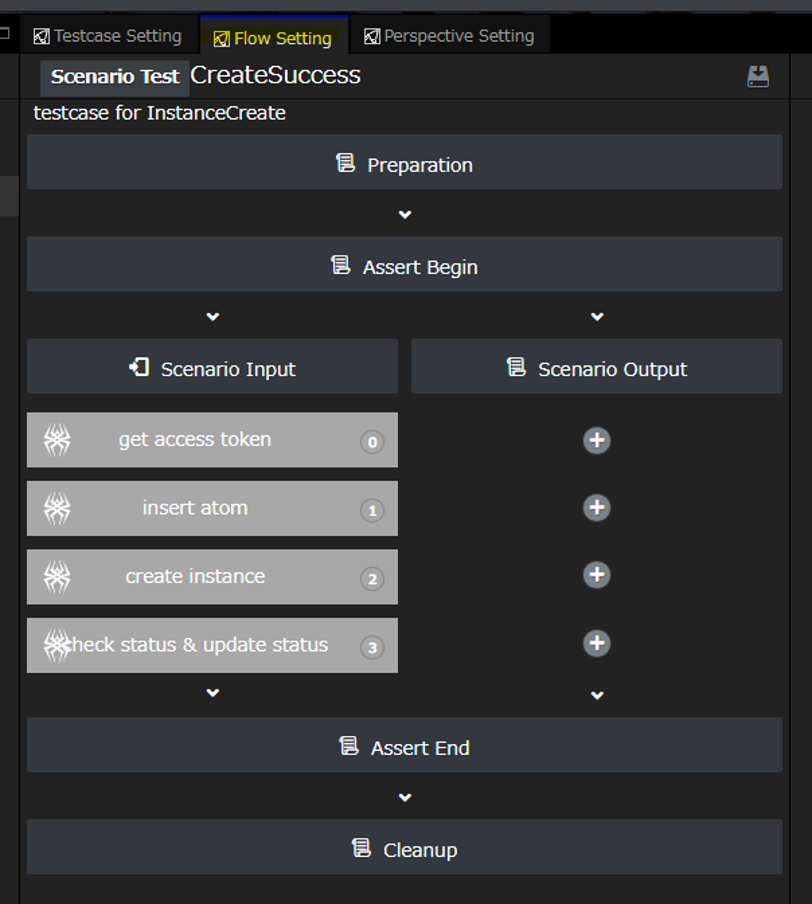
Task: Expand chevron above Scenario Input
Action: 212,317
